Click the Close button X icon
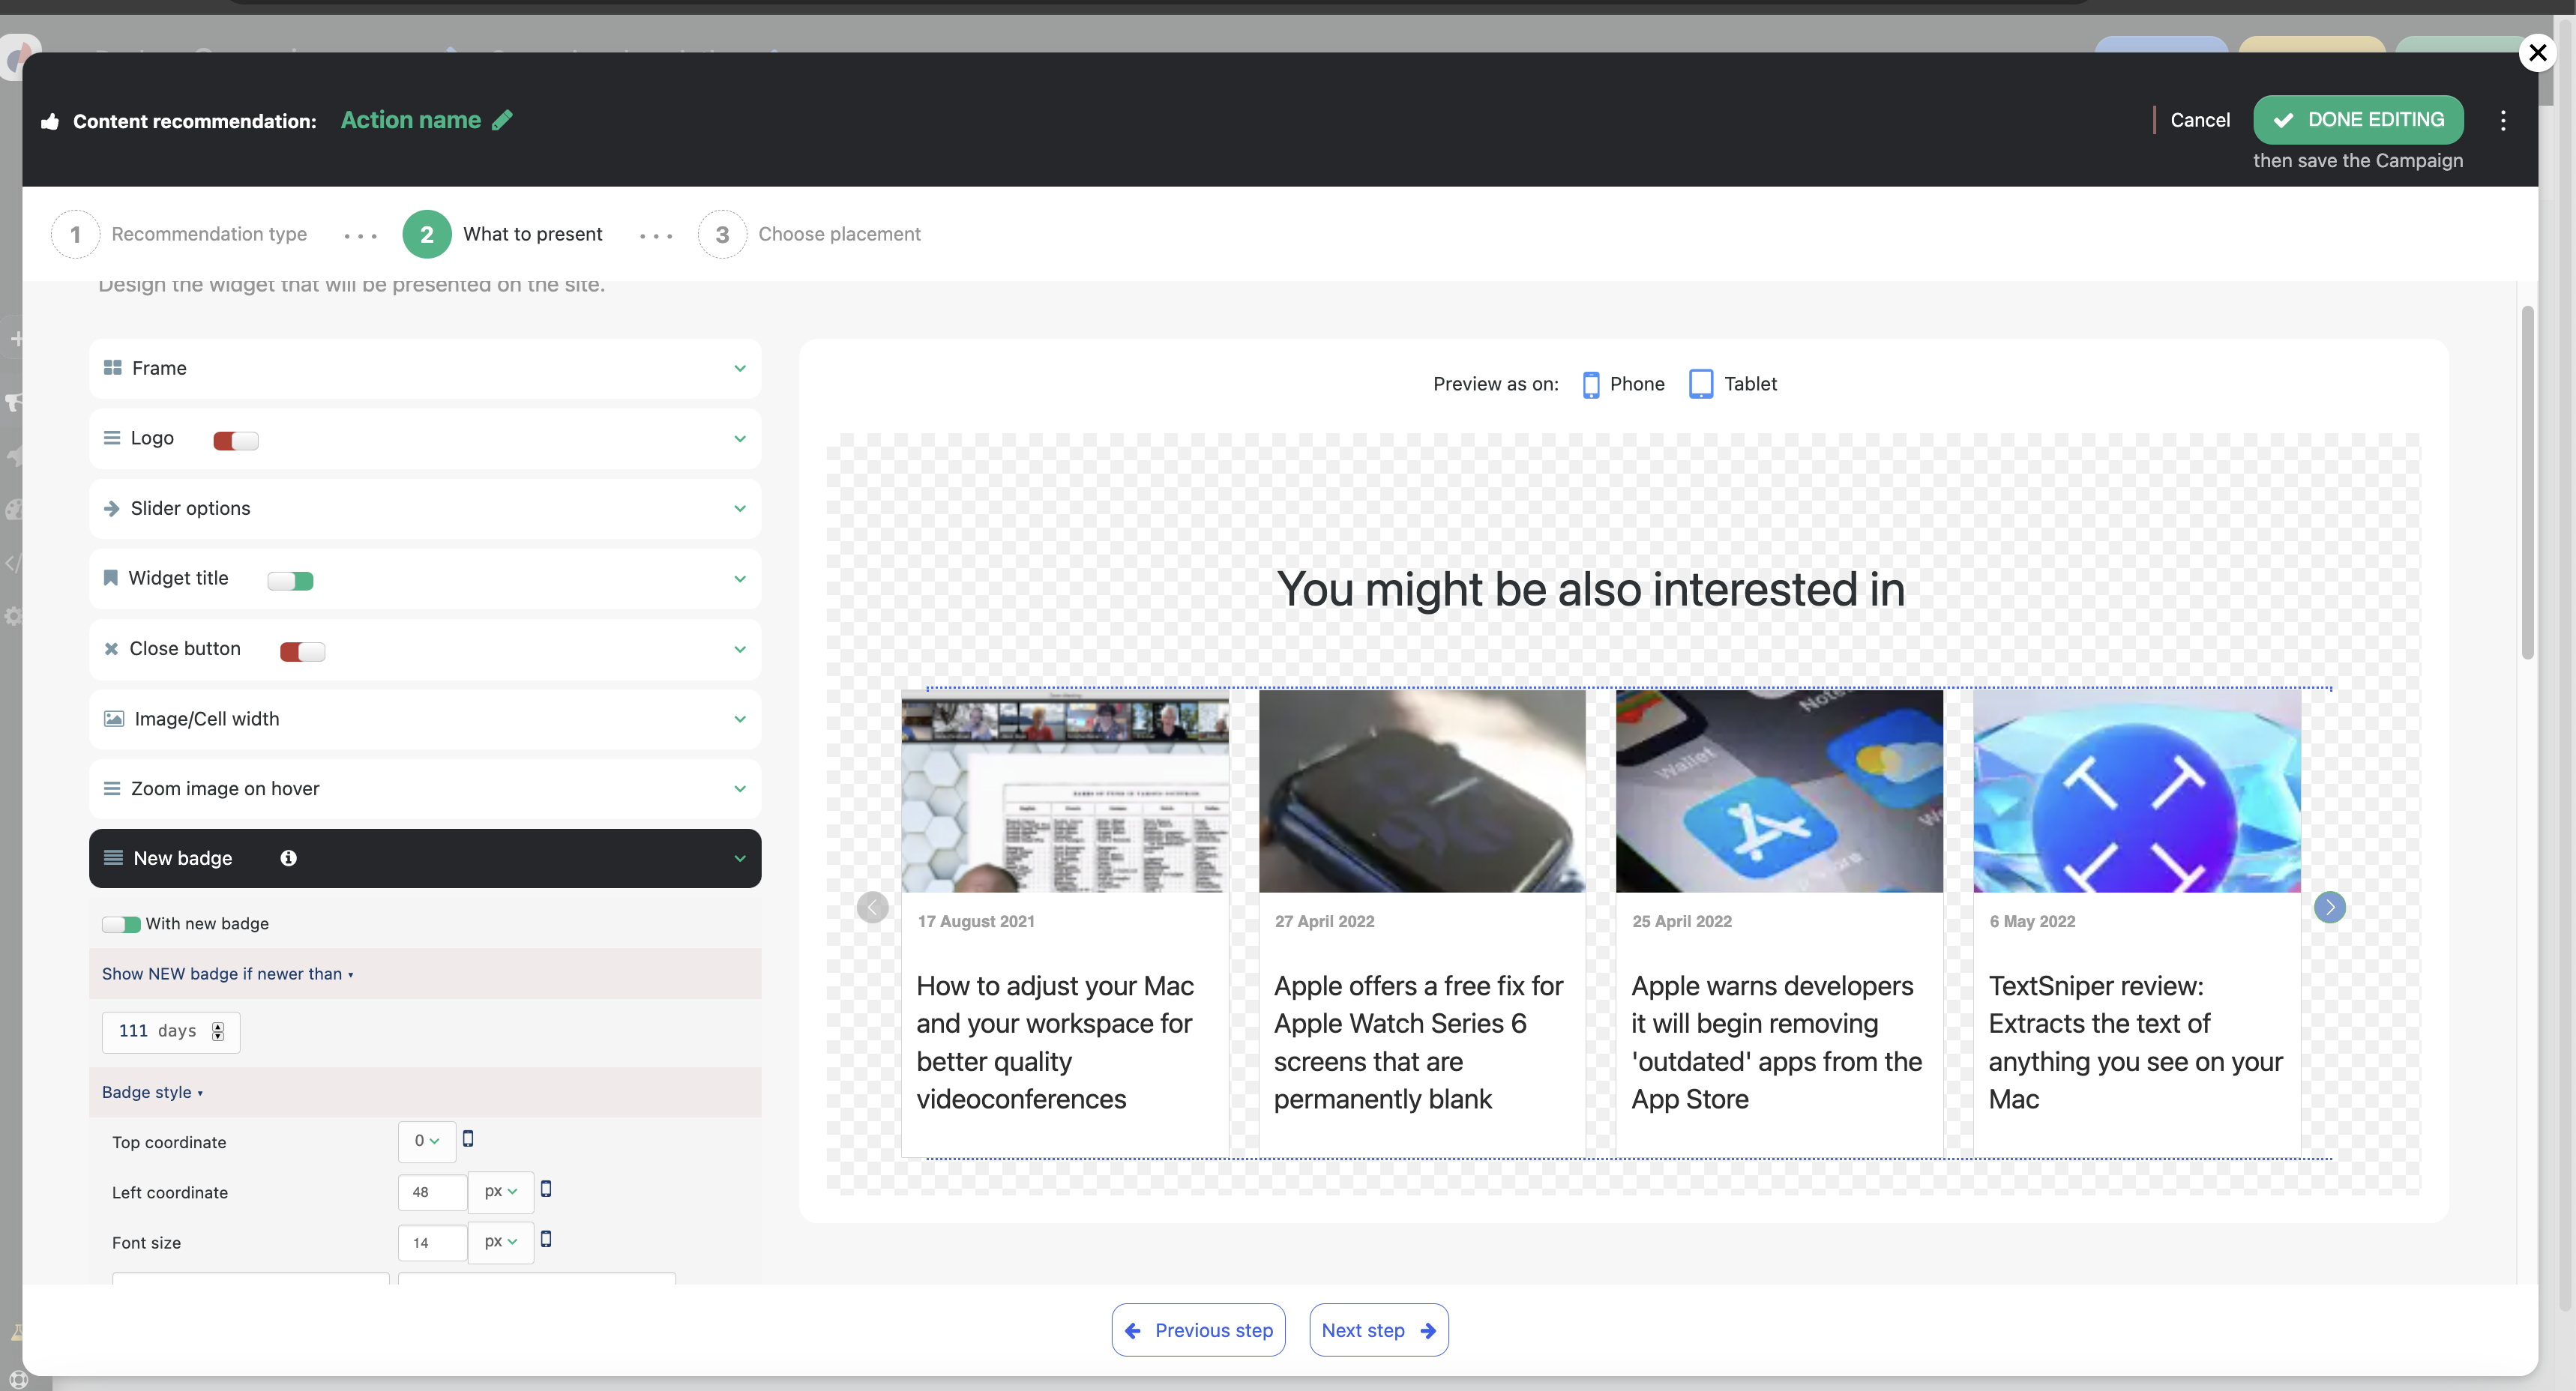Image resolution: width=2576 pixels, height=1391 pixels. click(x=111, y=649)
